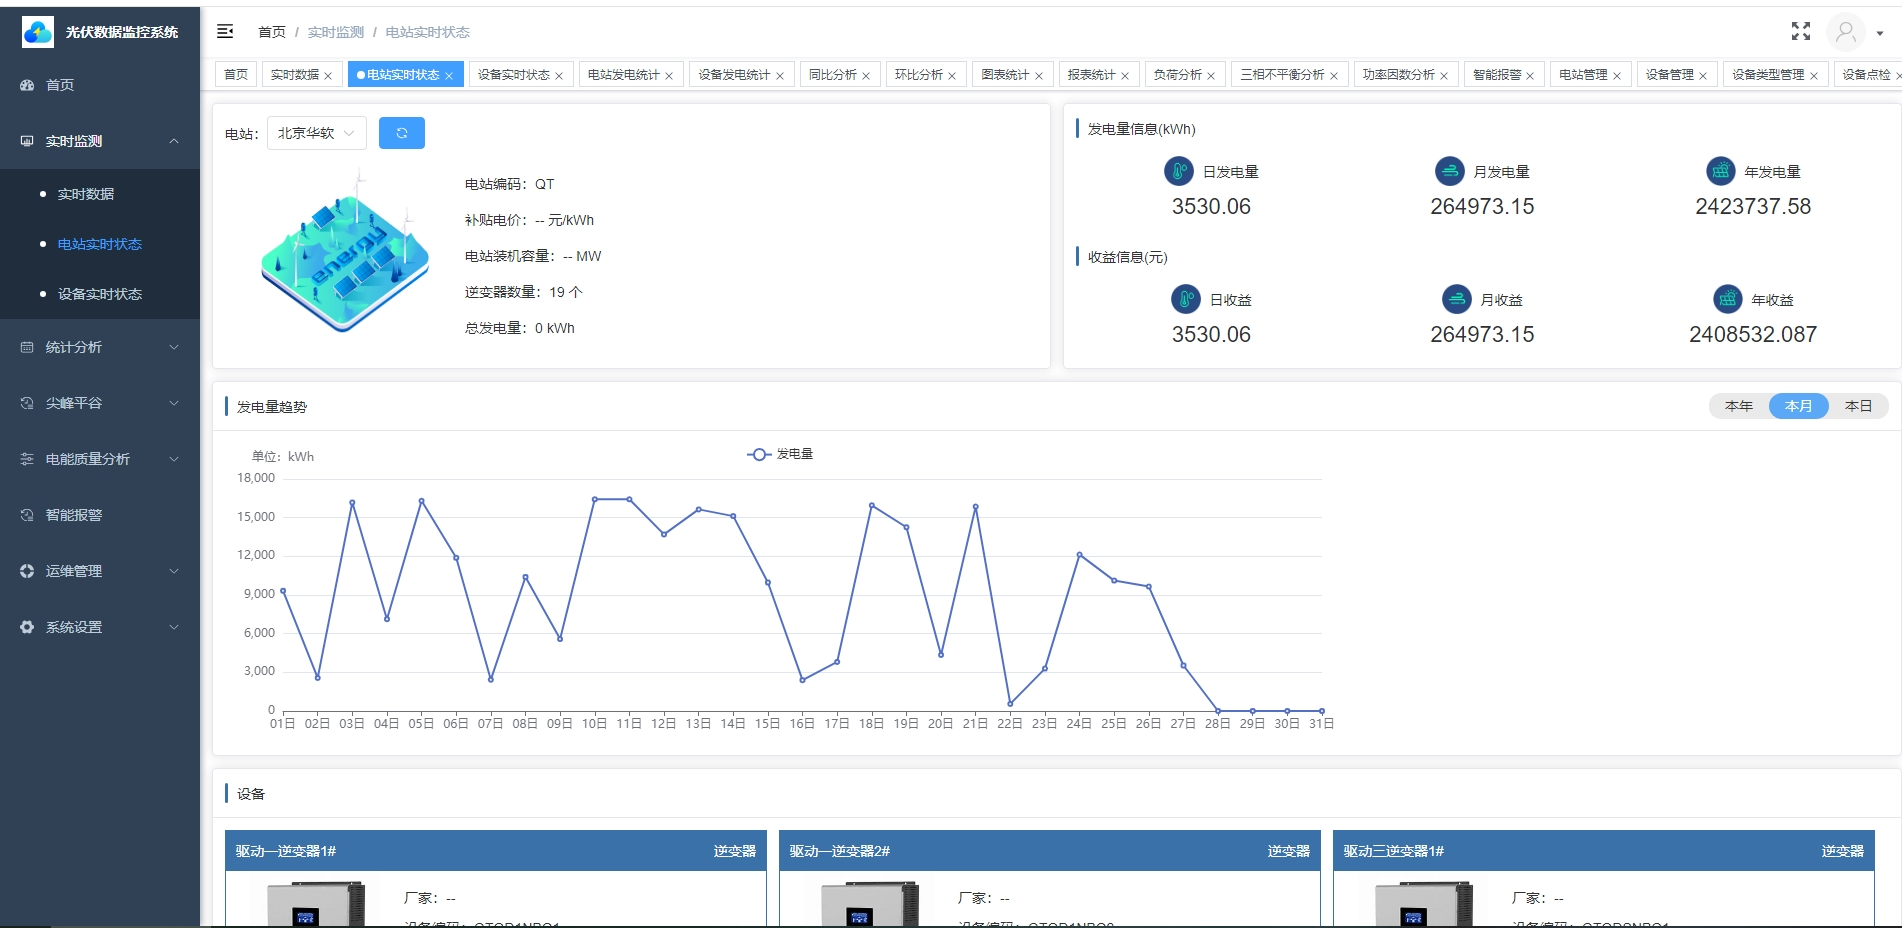Viewport: 1902px width, 928px height.
Task: Open the user avatar menu
Action: [1846, 32]
